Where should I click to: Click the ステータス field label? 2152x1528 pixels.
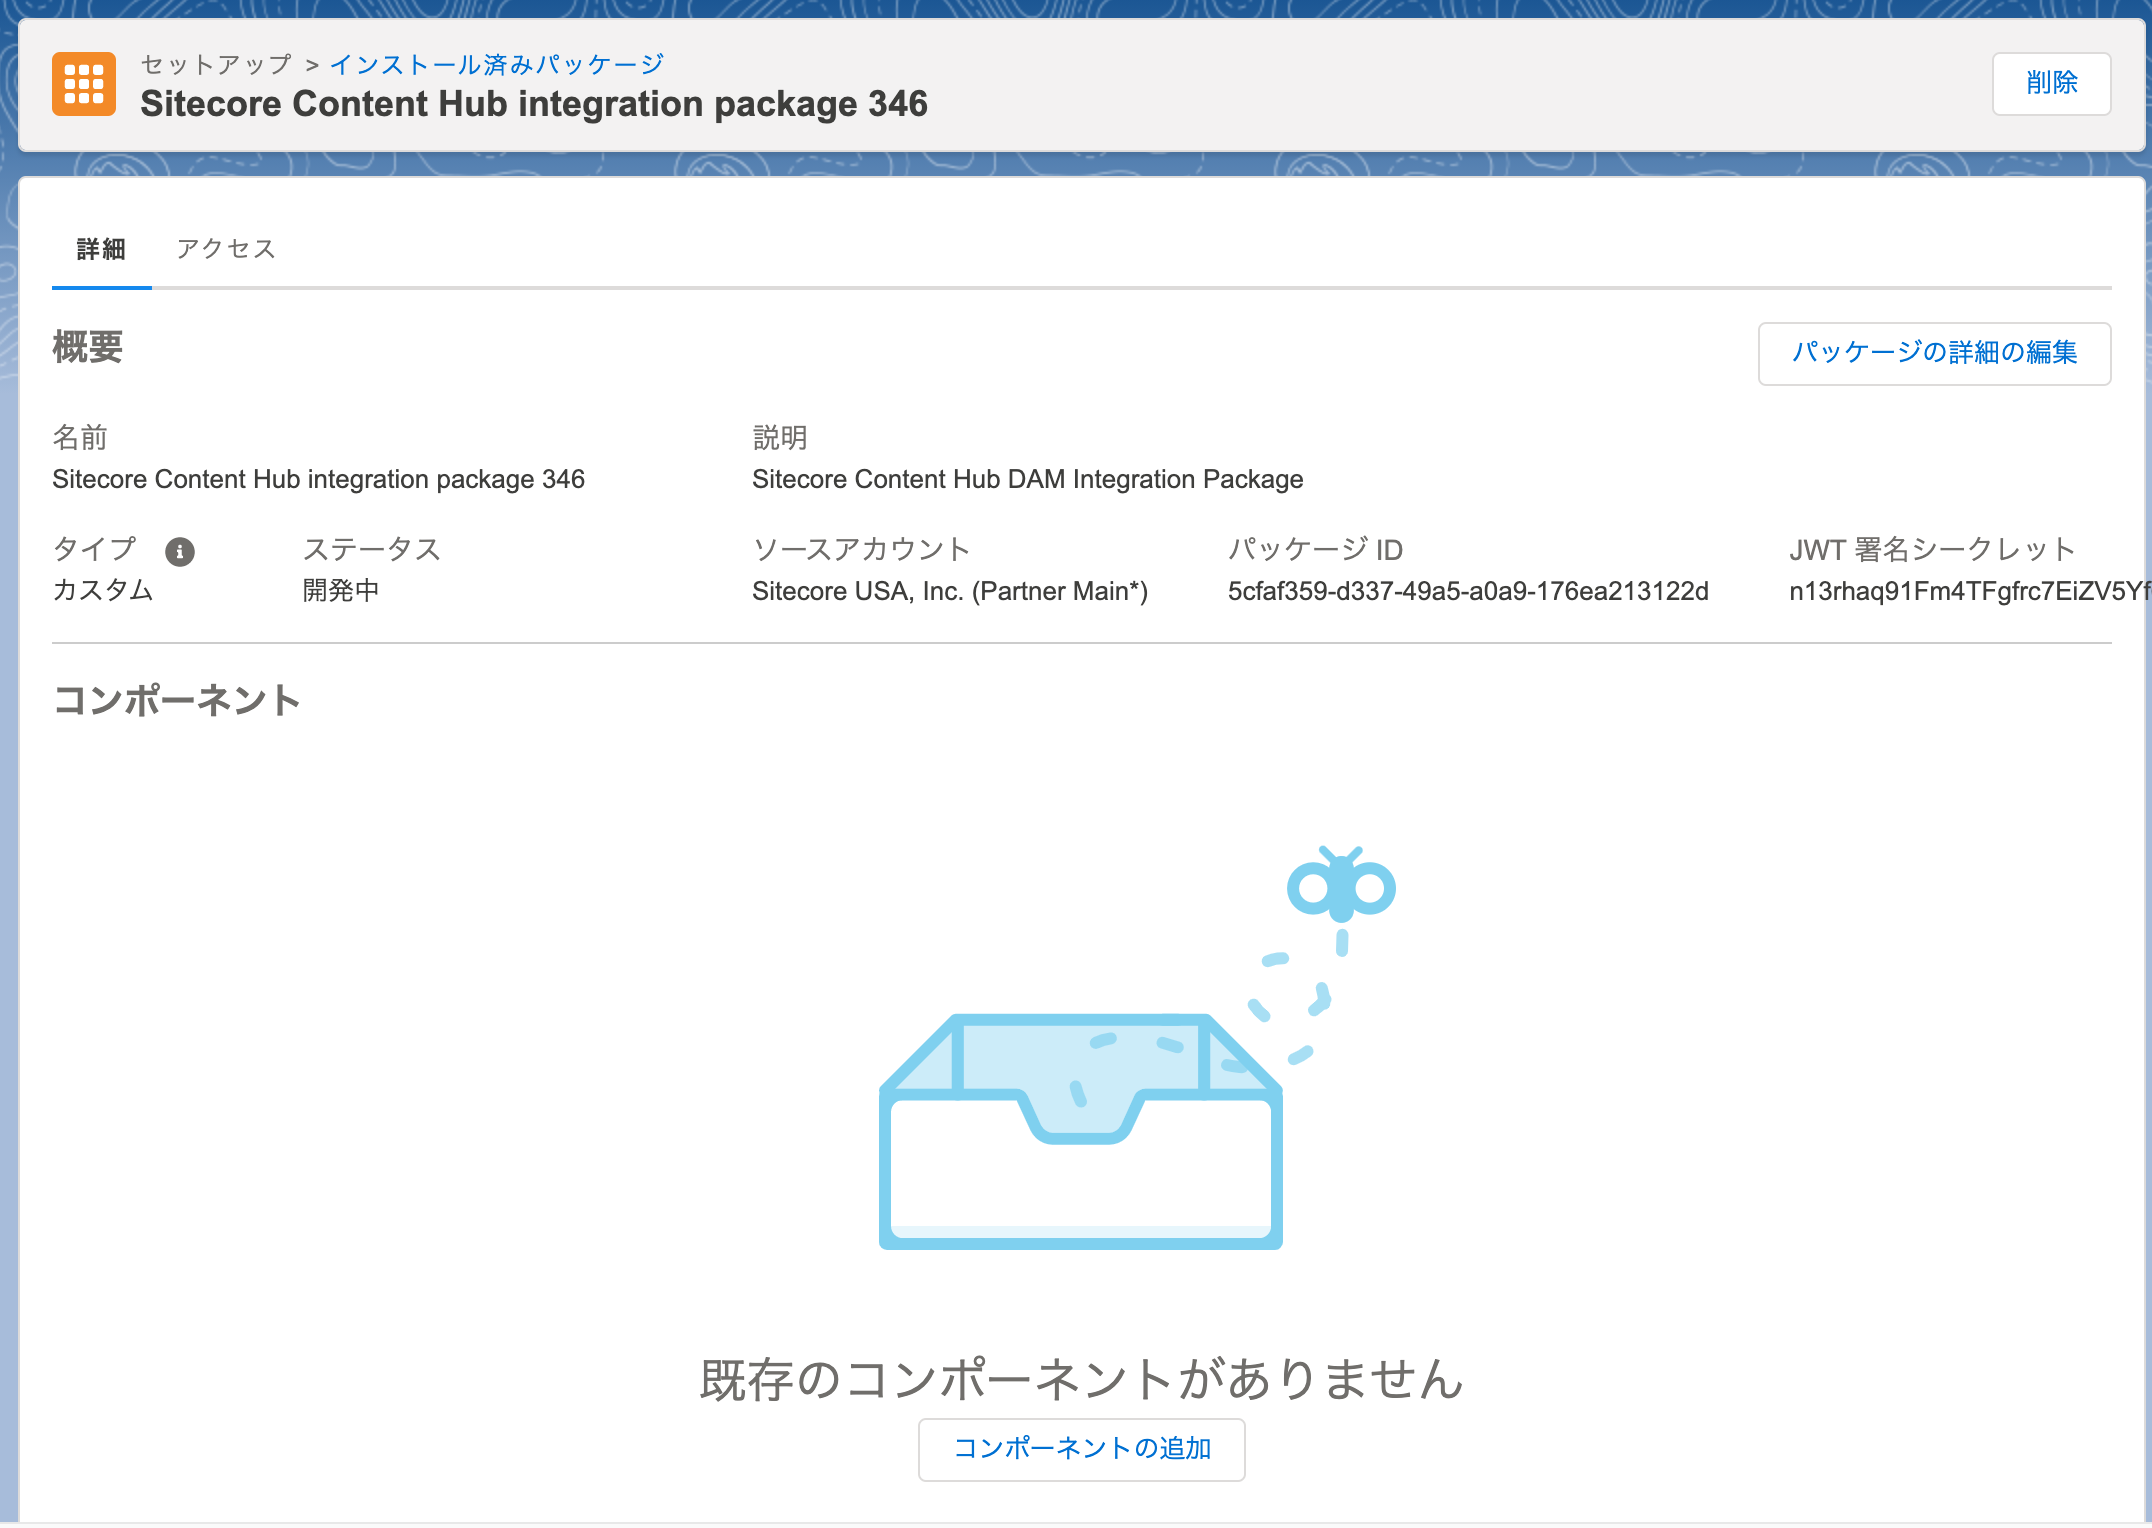372,549
